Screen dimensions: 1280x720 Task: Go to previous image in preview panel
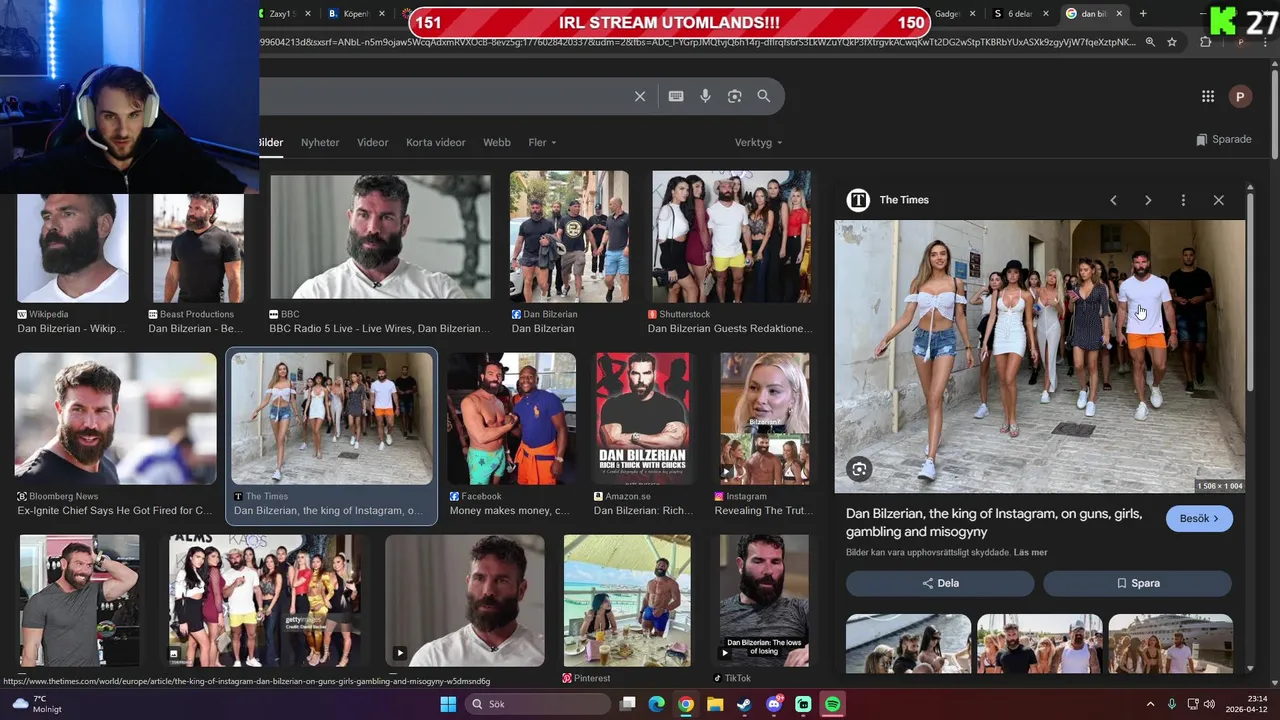(1113, 200)
